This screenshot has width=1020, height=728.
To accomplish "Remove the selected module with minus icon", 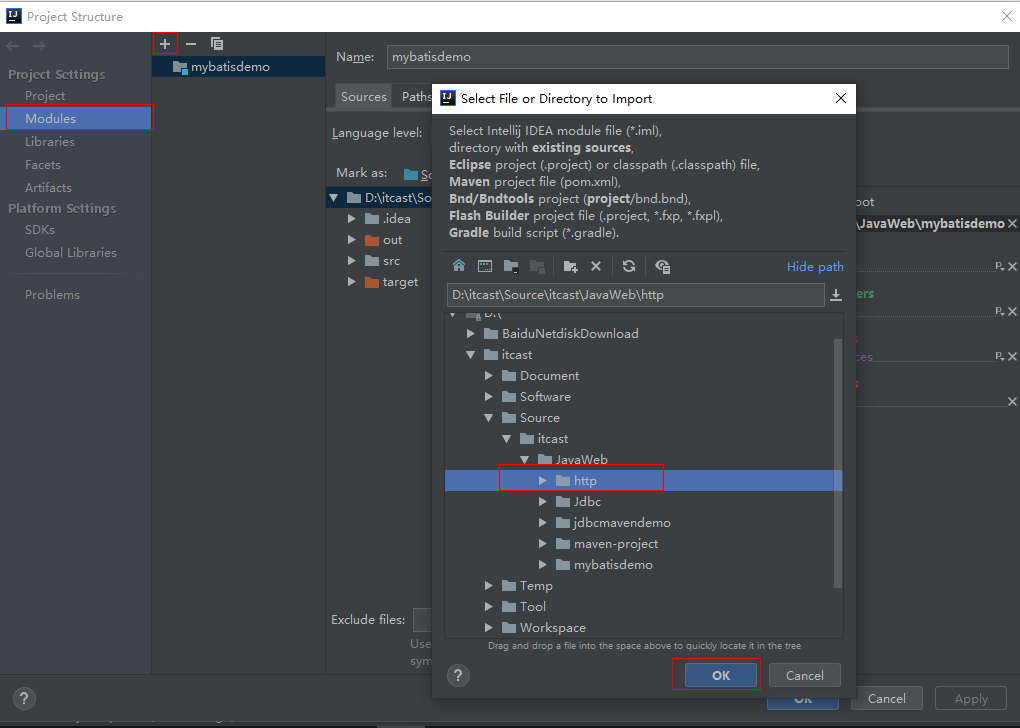I will pyautogui.click(x=191, y=44).
